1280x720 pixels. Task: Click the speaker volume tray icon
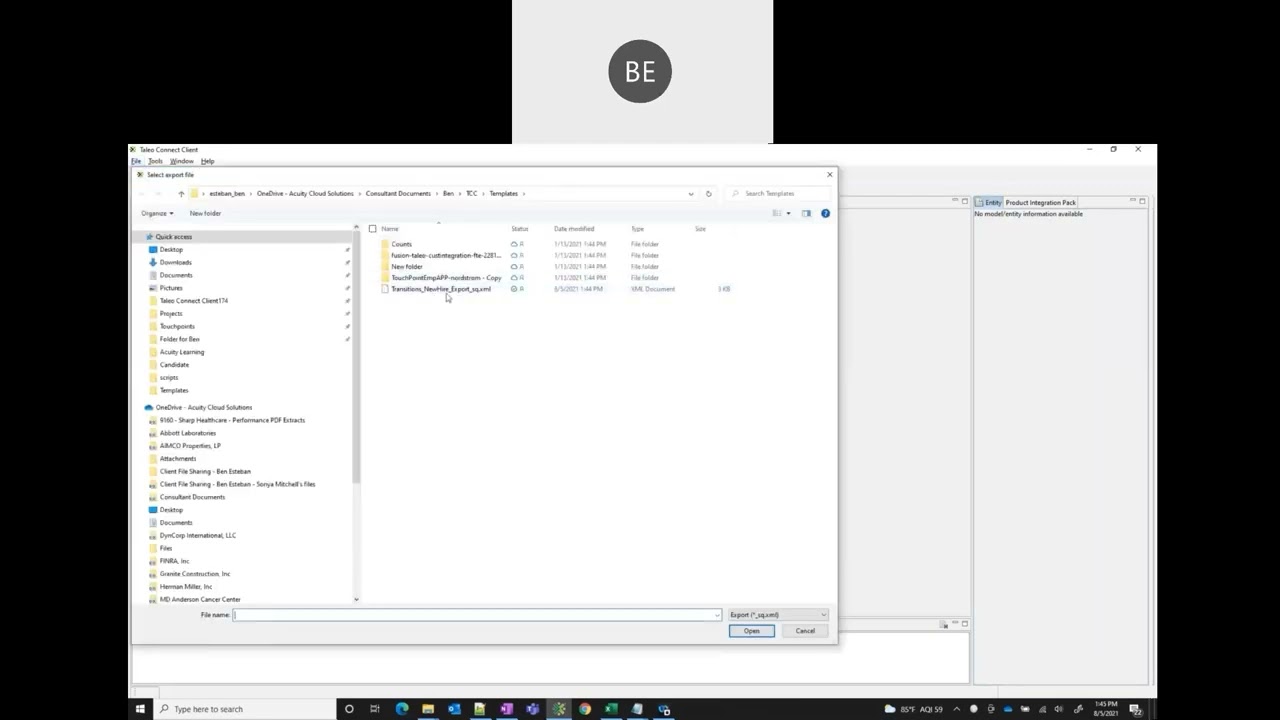1058,709
